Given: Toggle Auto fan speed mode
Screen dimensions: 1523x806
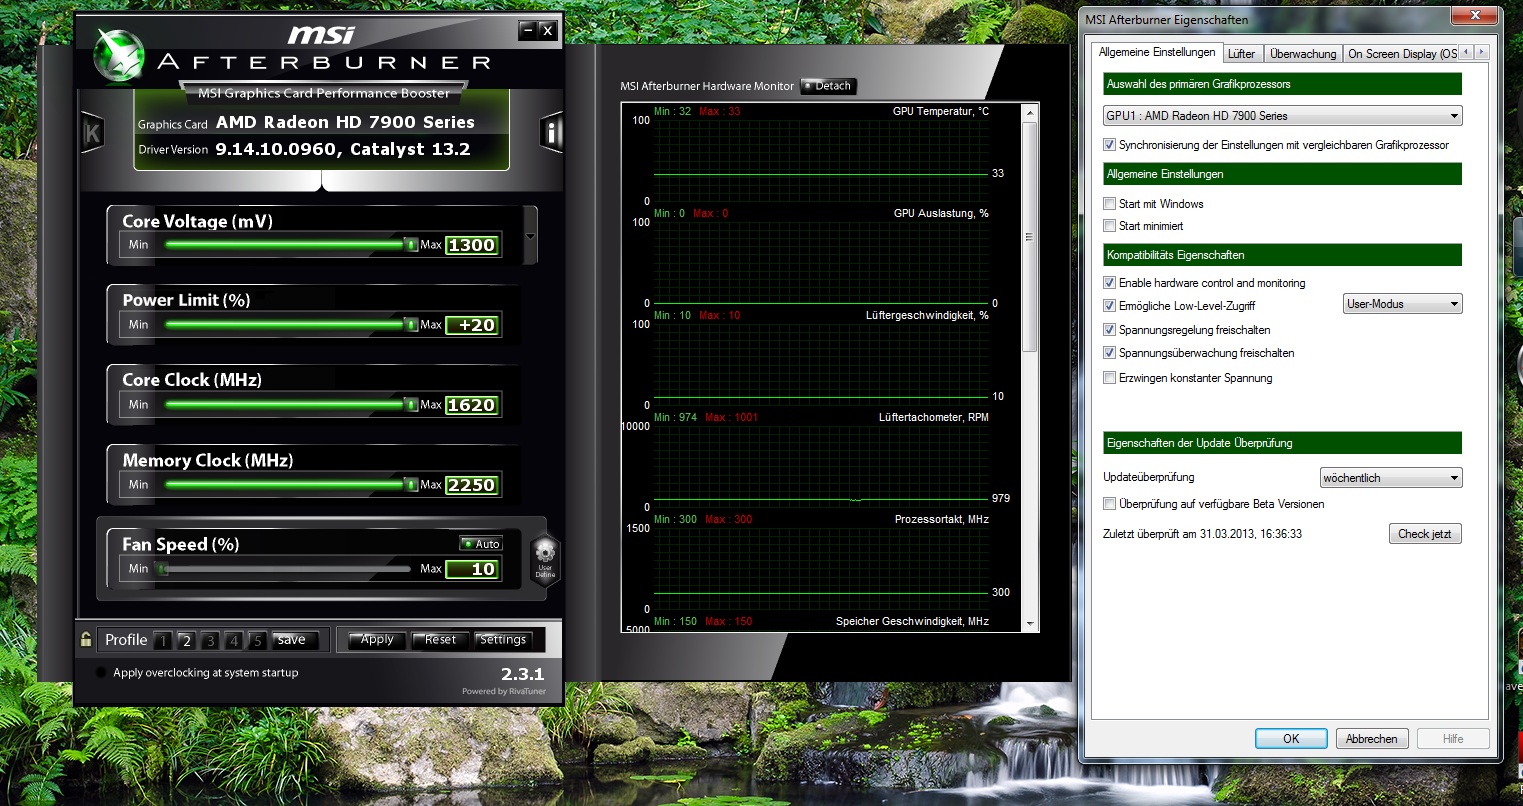Looking at the screenshot, I should pyautogui.click(x=481, y=544).
